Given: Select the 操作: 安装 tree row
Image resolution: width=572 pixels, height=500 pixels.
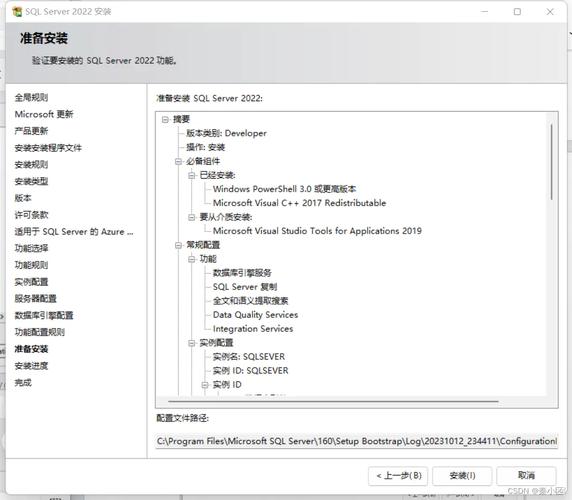Looking at the screenshot, I should point(206,147).
